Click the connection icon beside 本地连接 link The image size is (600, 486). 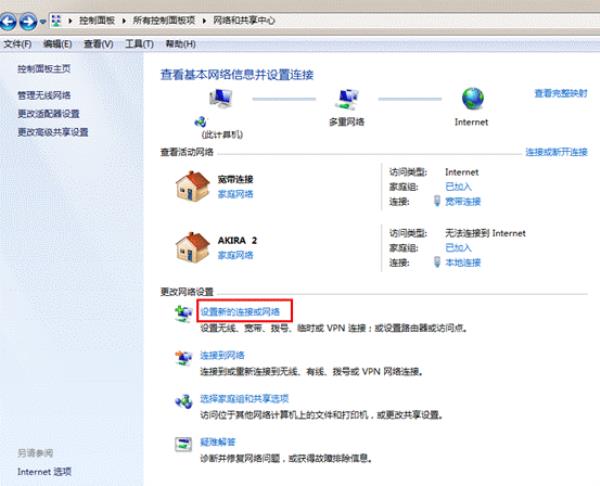pyautogui.click(x=437, y=262)
